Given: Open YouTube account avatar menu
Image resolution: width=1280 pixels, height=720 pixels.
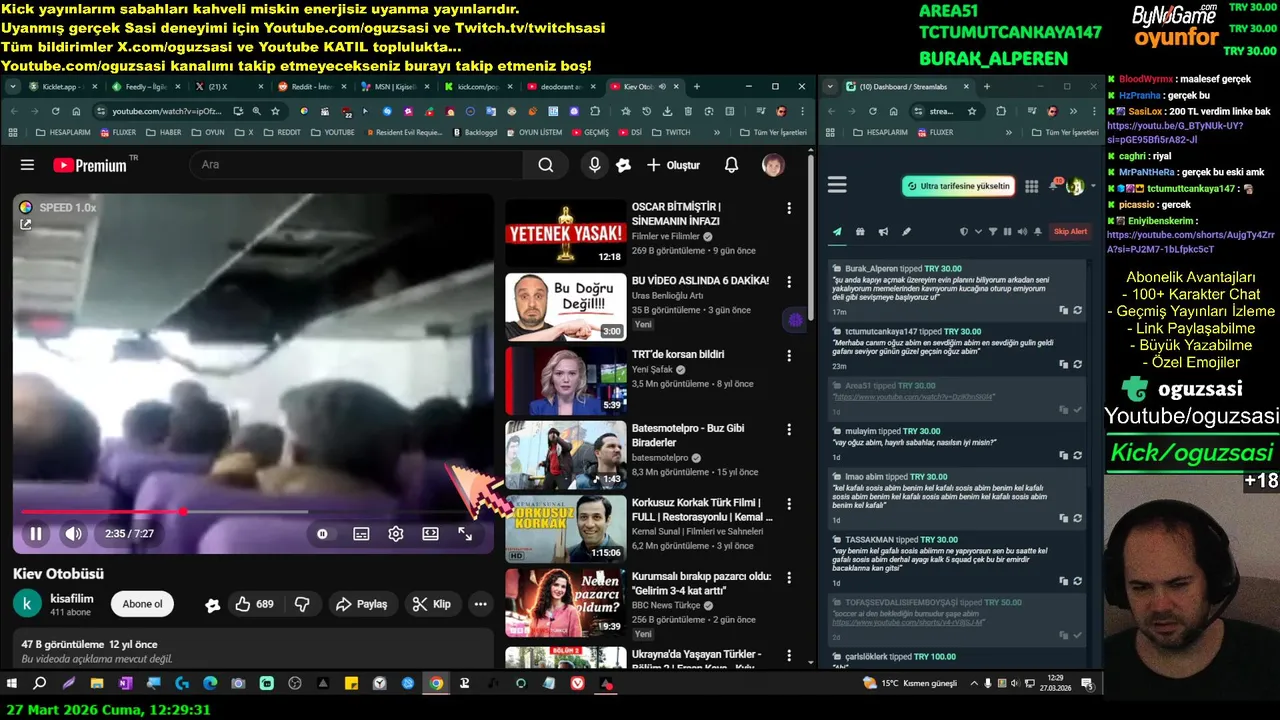Looking at the screenshot, I should [773, 165].
